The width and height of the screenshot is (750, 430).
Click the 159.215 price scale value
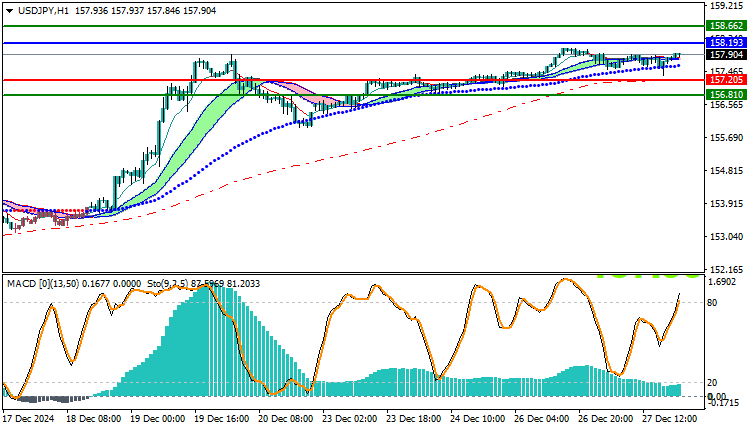point(727,6)
